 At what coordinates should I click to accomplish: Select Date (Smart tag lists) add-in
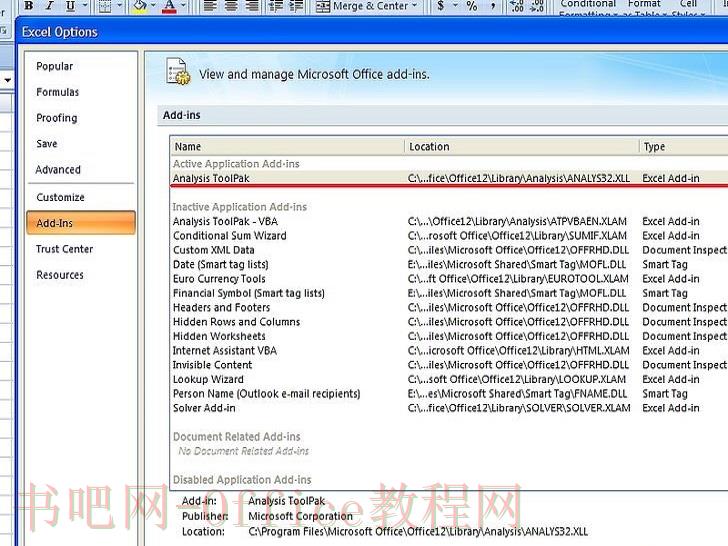(x=449, y=265)
